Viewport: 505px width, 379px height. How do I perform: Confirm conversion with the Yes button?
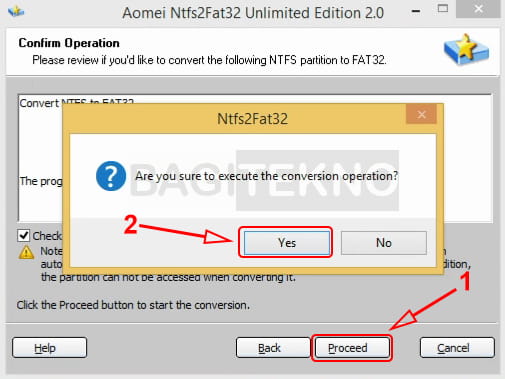pyautogui.click(x=287, y=243)
